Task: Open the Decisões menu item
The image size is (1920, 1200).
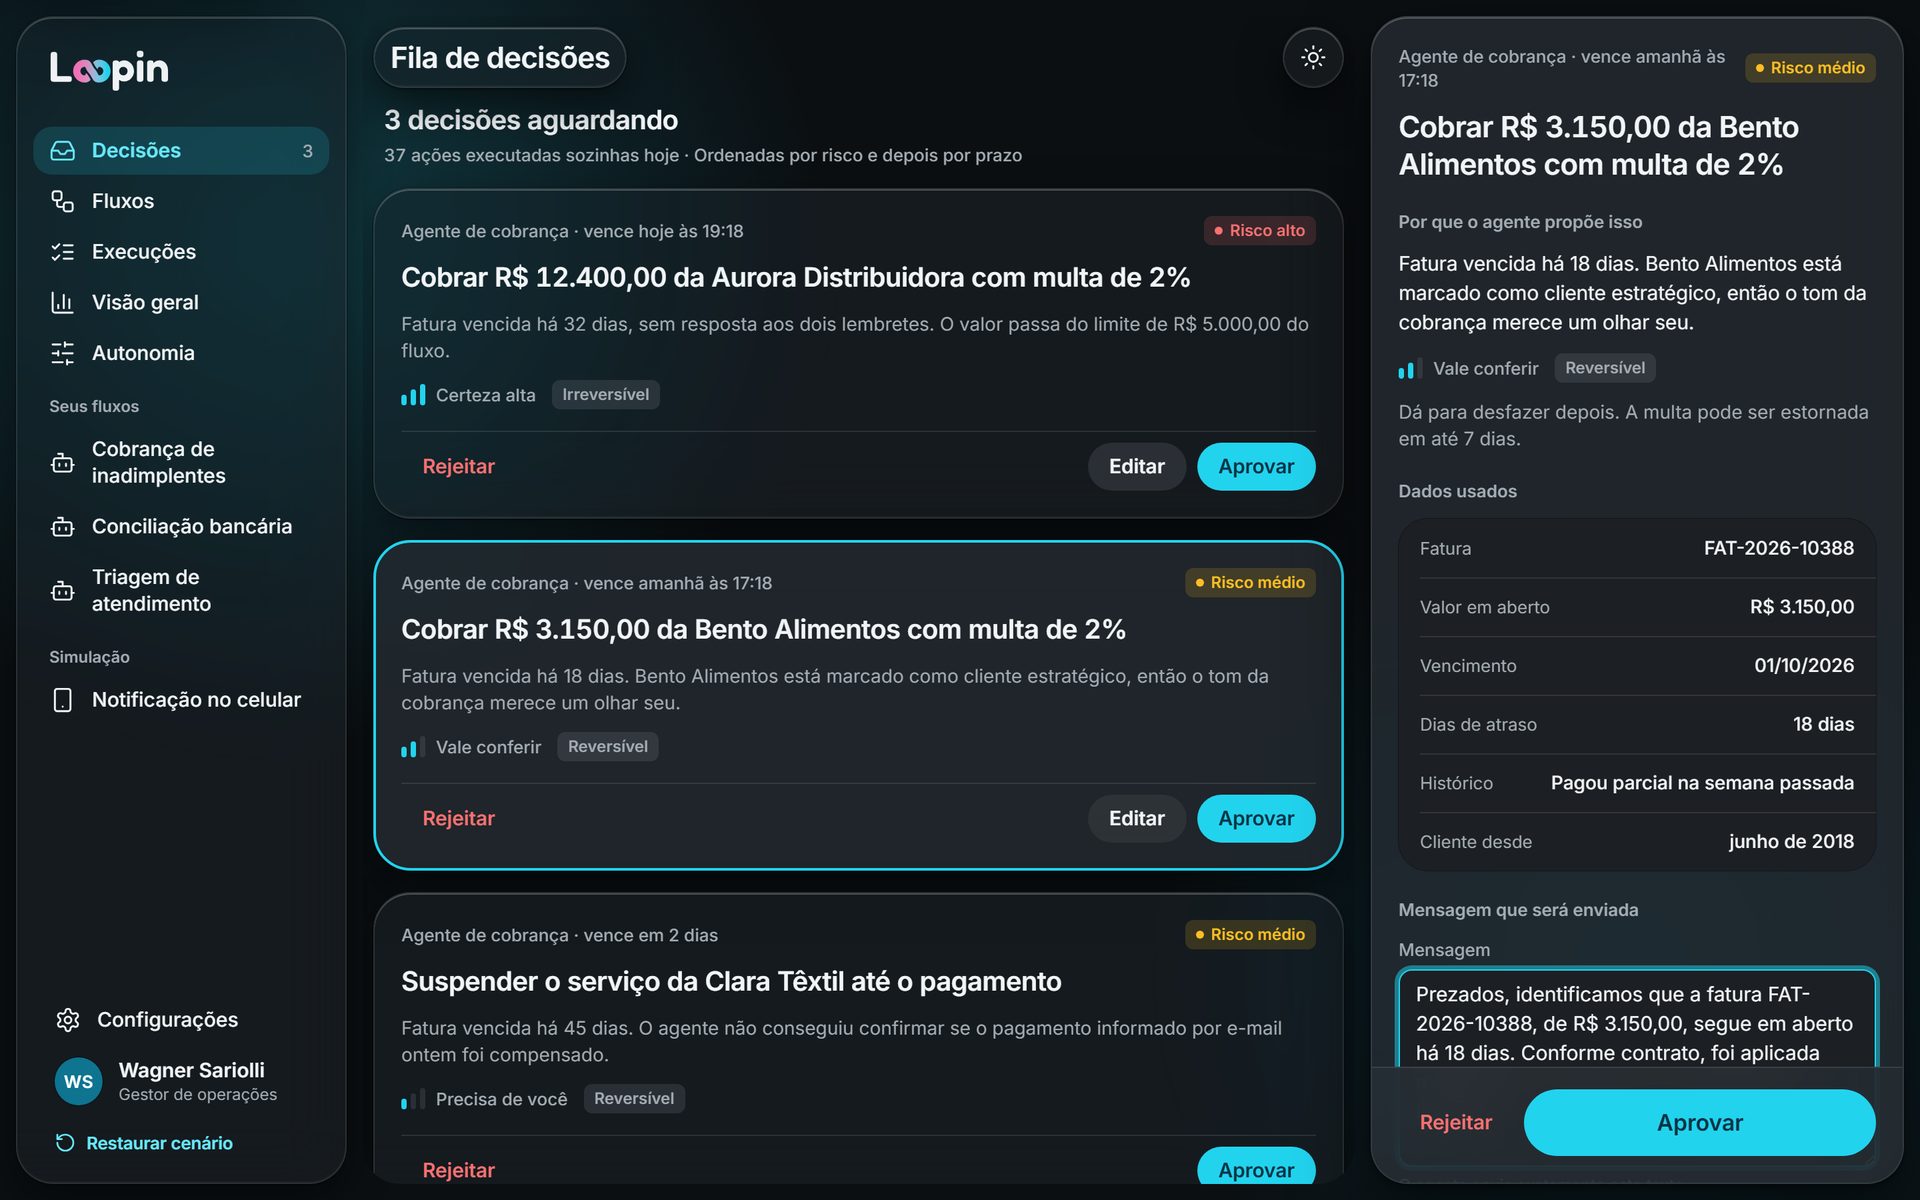Action: click(x=181, y=150)
